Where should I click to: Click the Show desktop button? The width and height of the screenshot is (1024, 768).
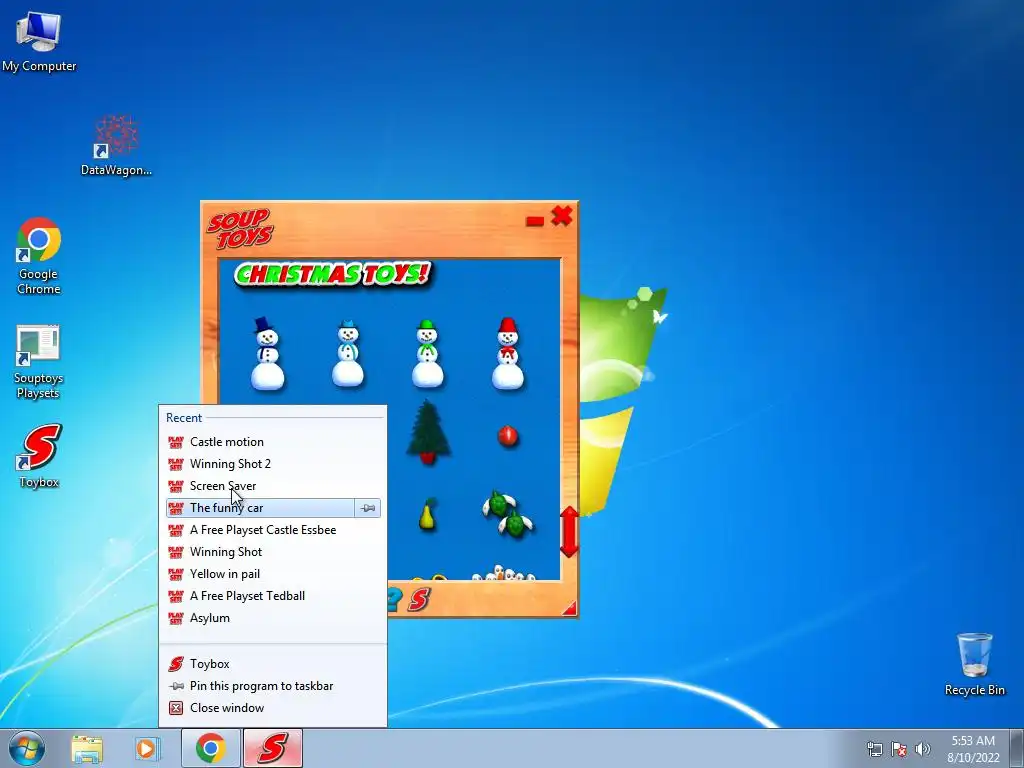(1017, 749)
